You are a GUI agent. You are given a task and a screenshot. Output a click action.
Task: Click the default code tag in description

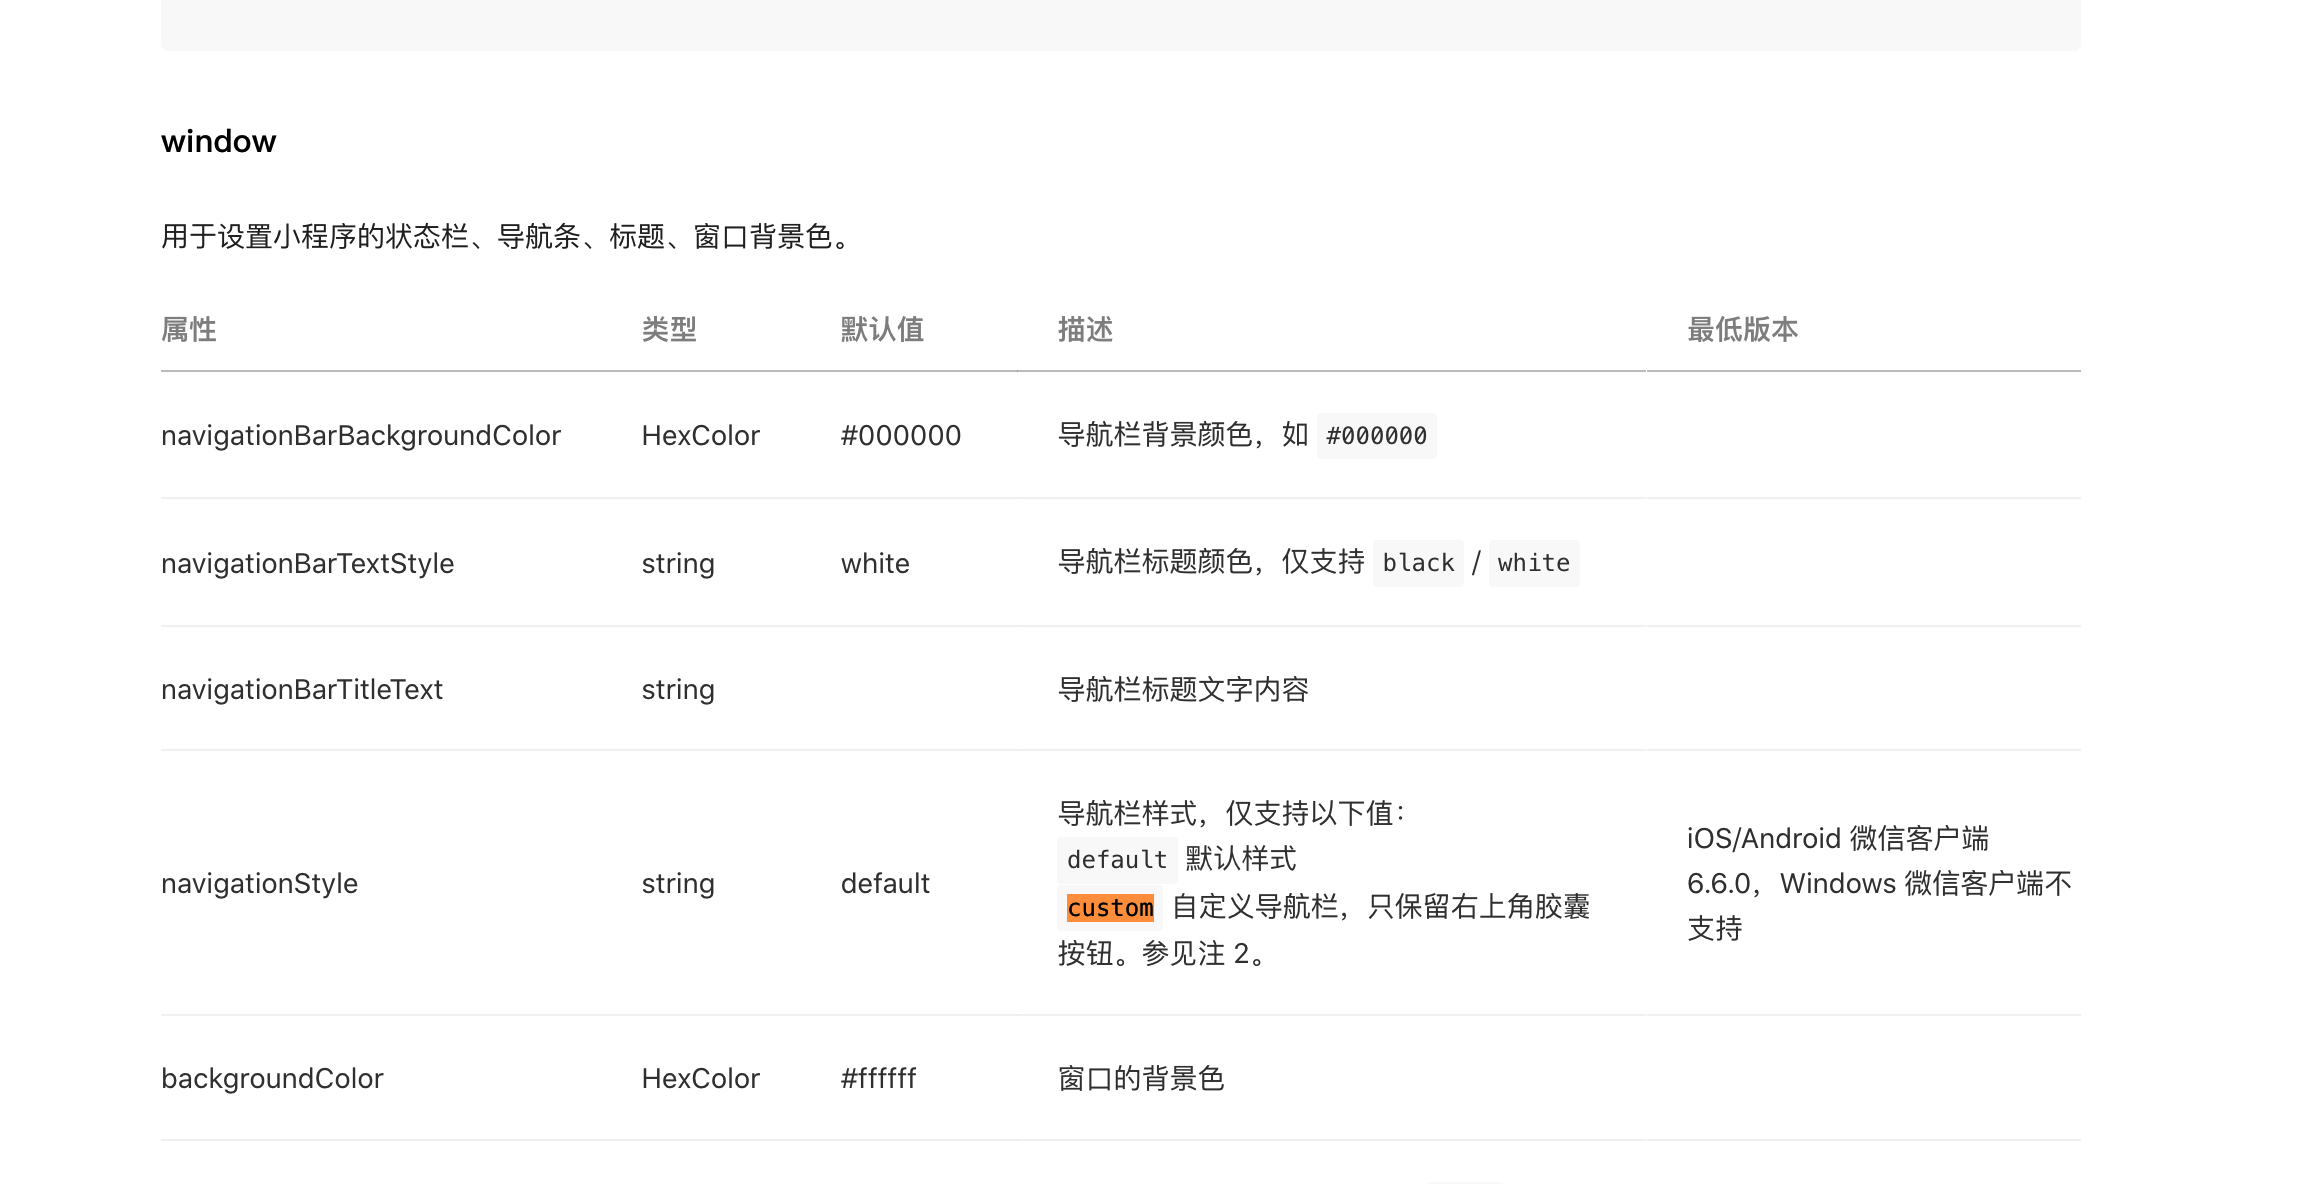(1116, 860)
